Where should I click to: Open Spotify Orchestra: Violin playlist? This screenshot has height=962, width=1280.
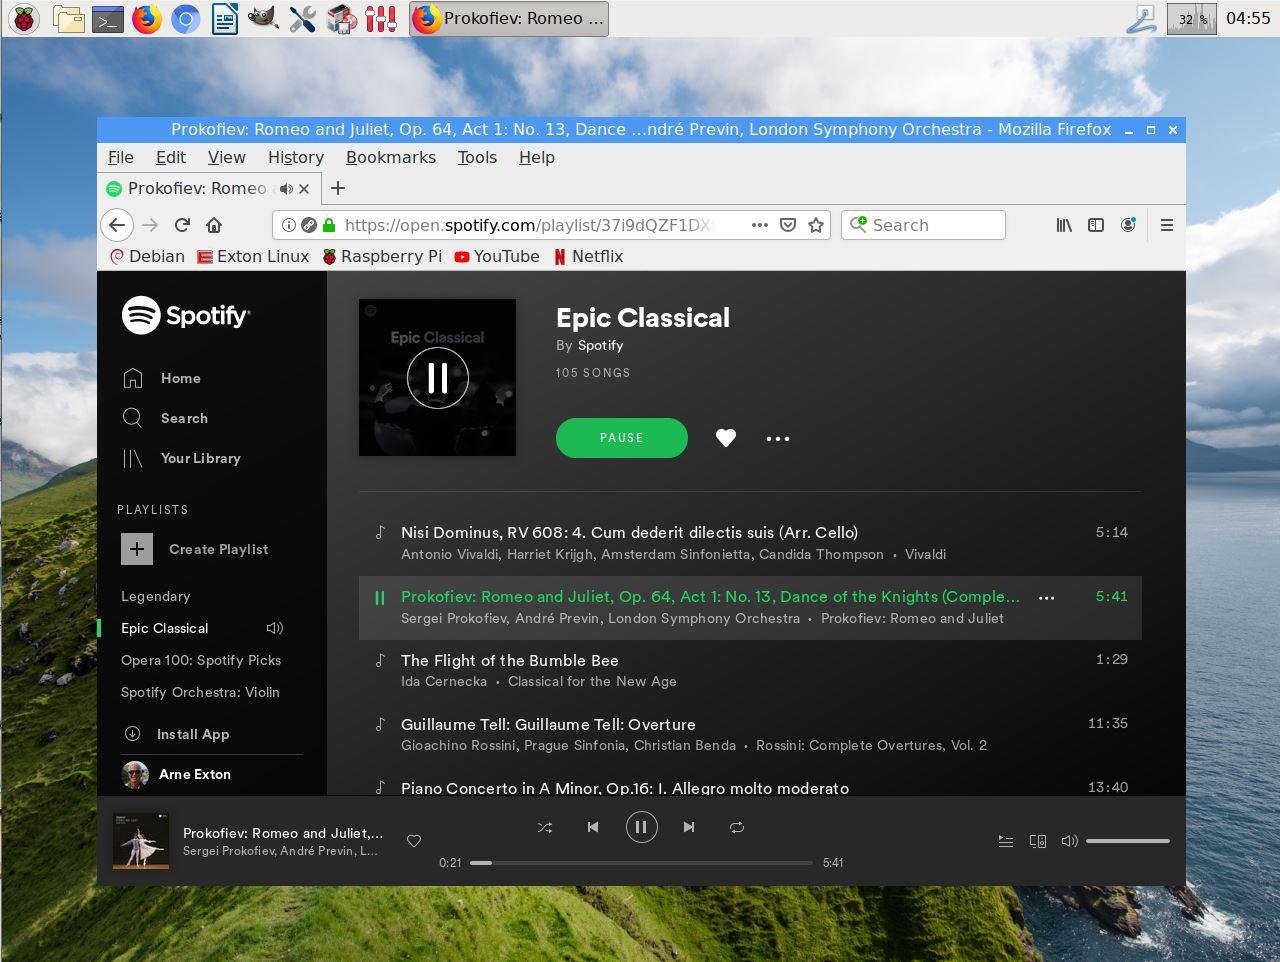click(x=200, y=692)
